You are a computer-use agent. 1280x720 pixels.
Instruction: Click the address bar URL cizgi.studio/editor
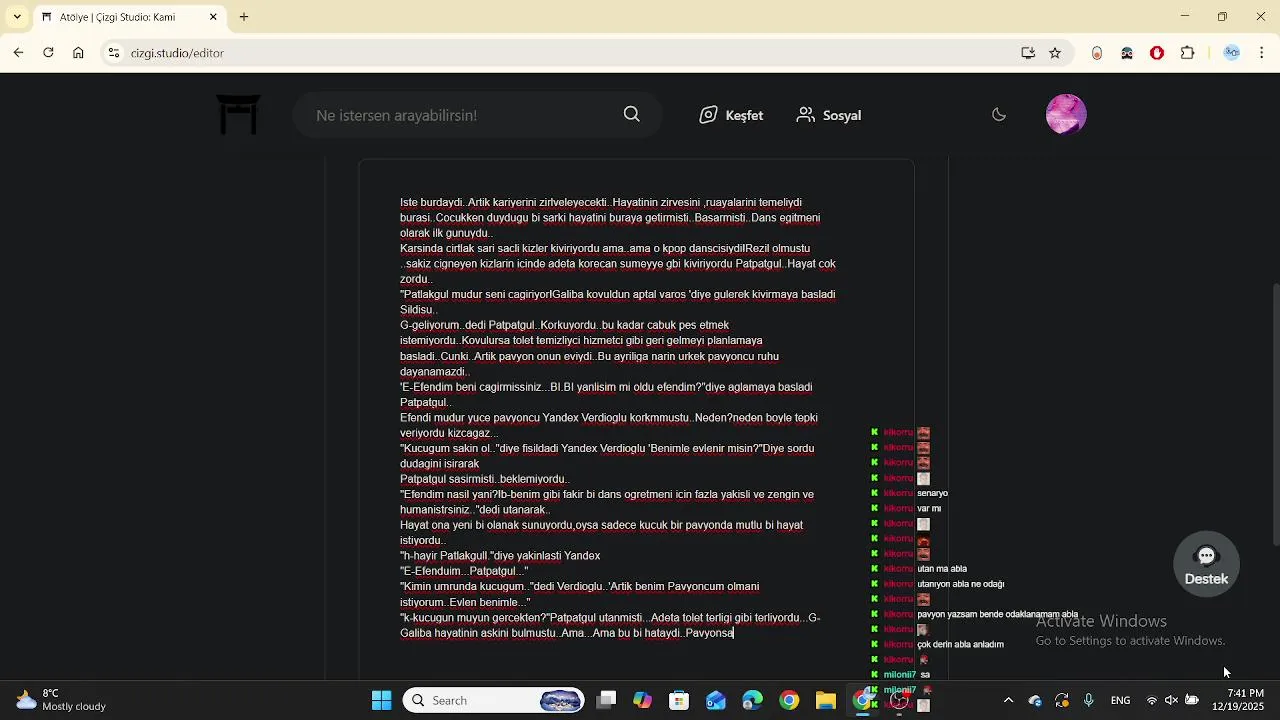click(177, 53)
